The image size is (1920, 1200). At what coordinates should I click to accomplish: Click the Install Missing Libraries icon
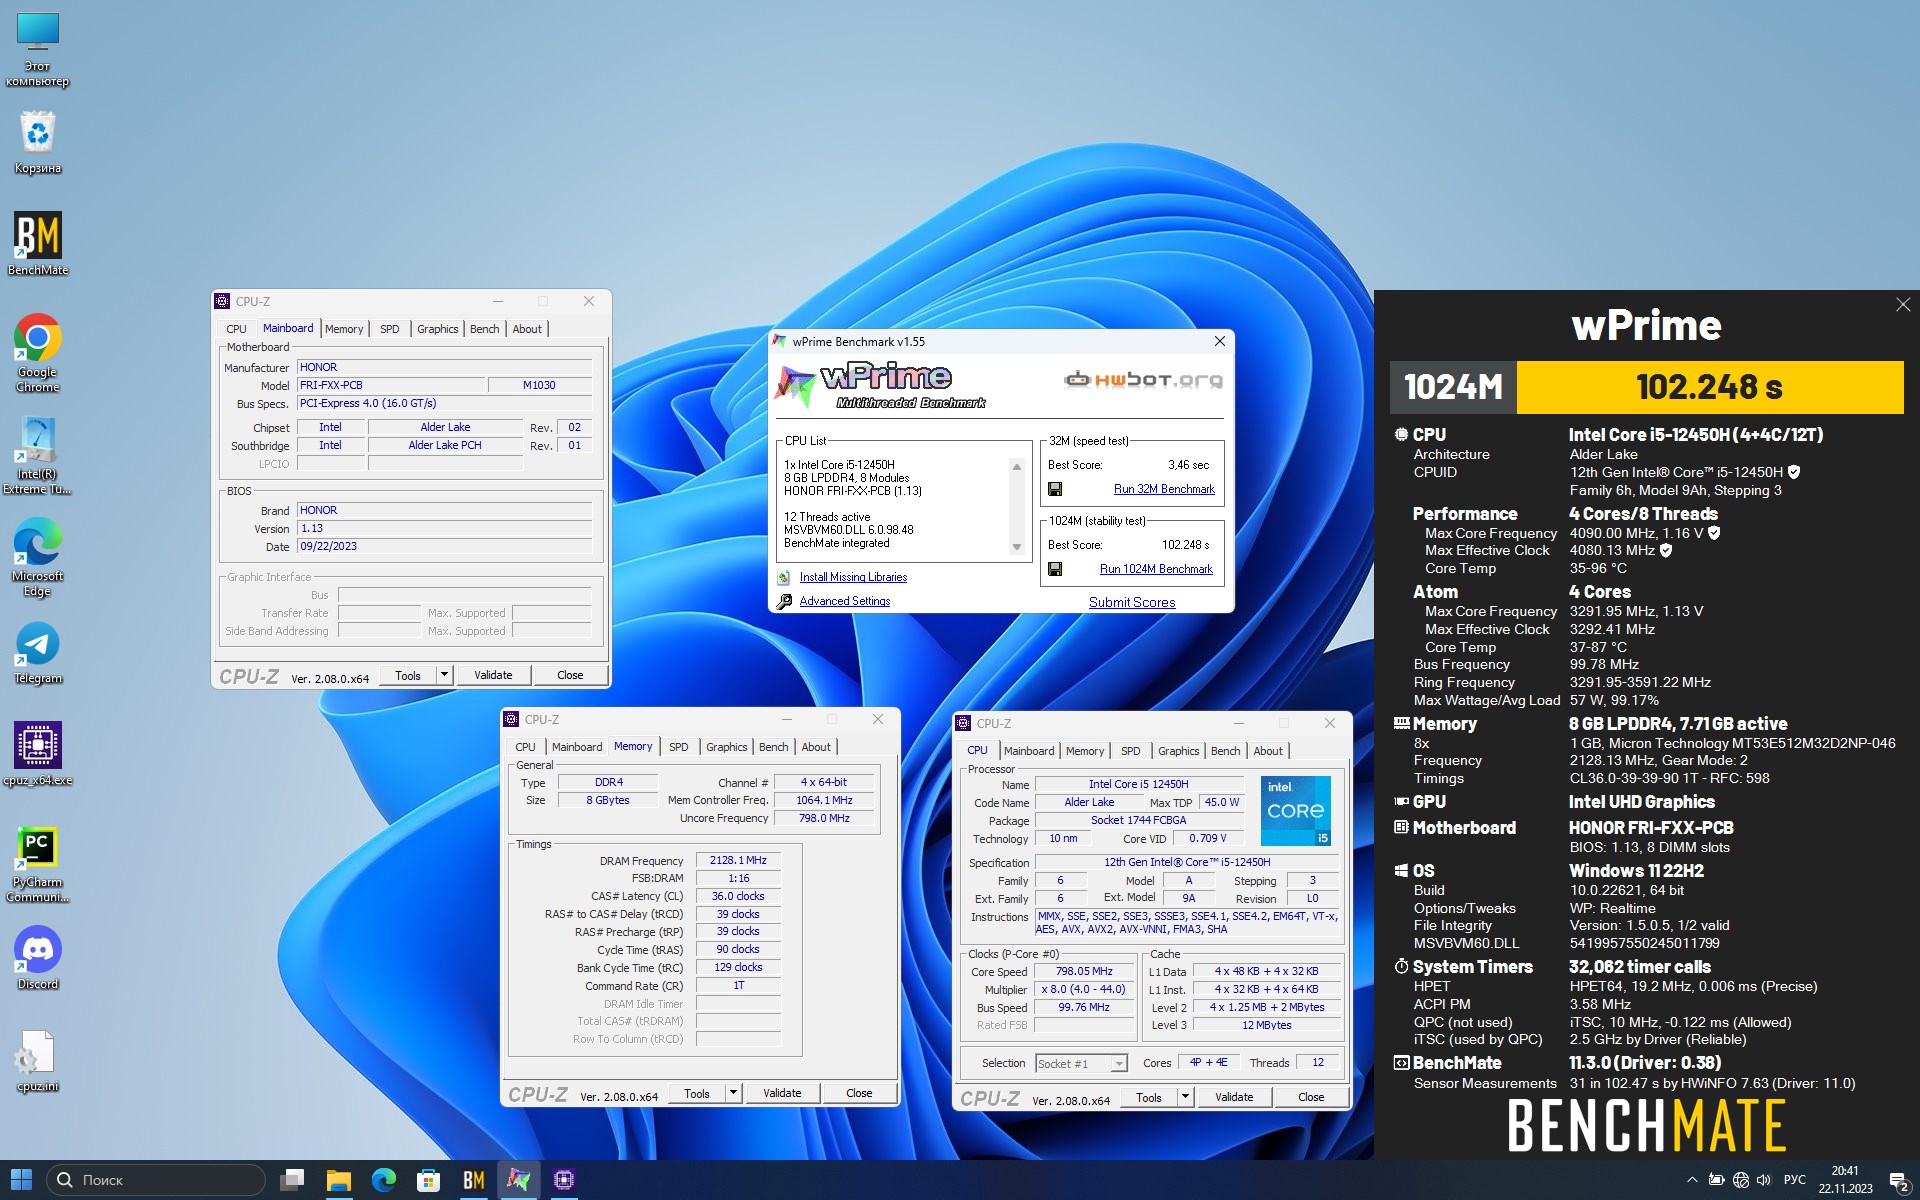[x=785, y=577]
